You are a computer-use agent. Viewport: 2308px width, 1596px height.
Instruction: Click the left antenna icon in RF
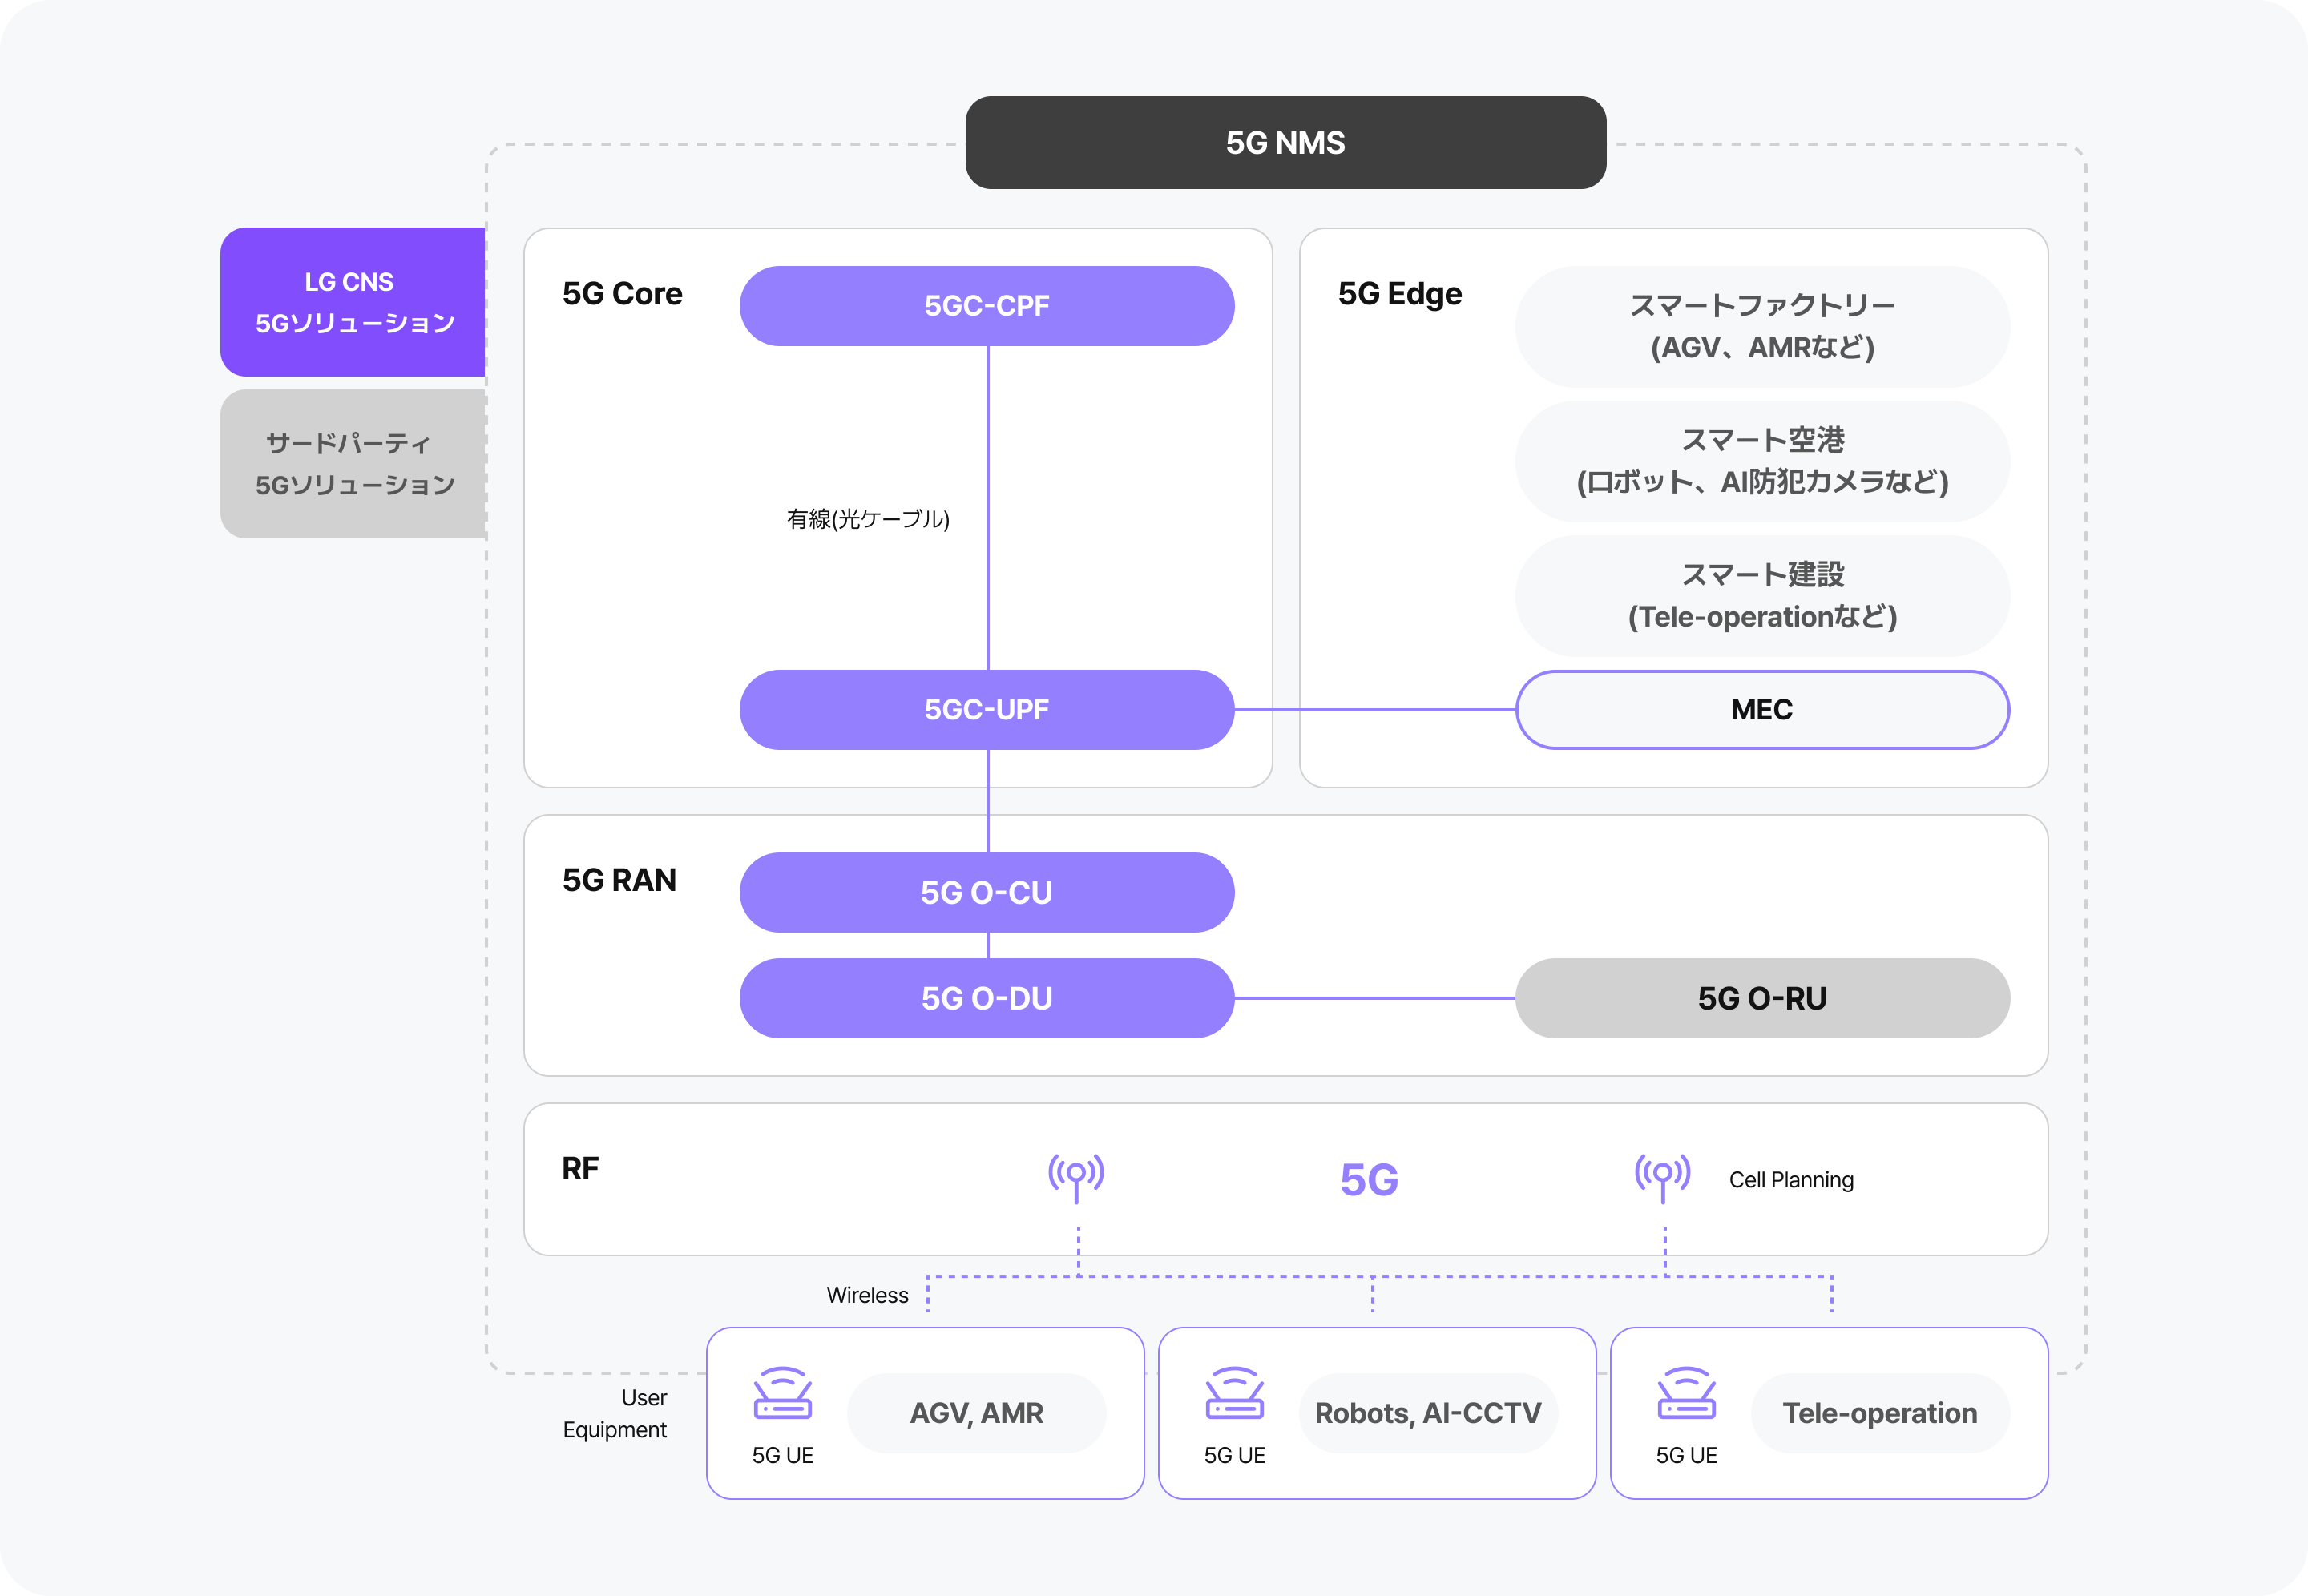tap(1076, 1176)
